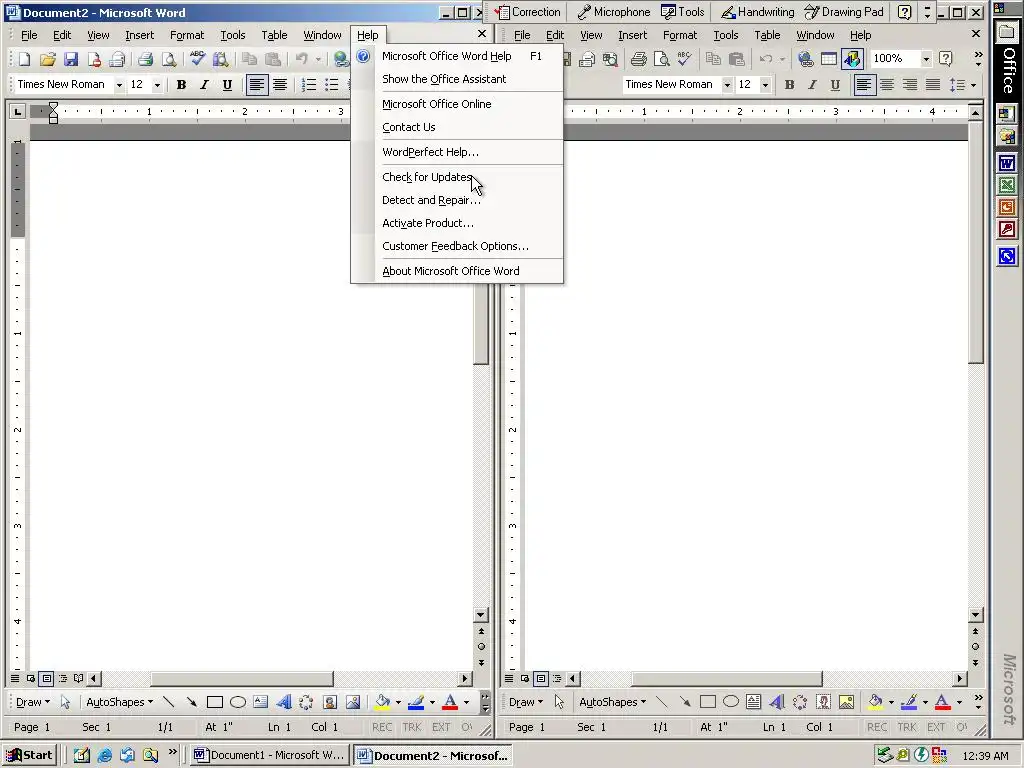The height and width of the screenshot is (768, 1024).
Task: Toggle Bold in right Word window
Action: [x=790, y=85]
